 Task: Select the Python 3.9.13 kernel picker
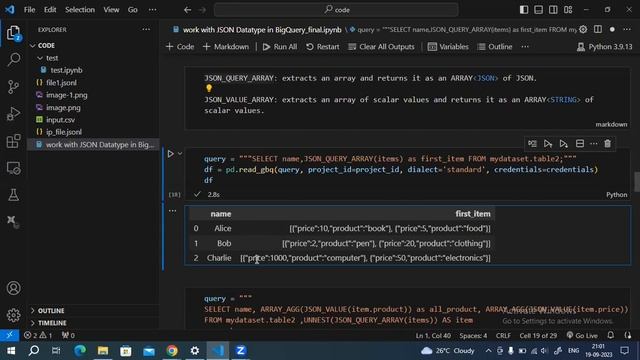604,47
